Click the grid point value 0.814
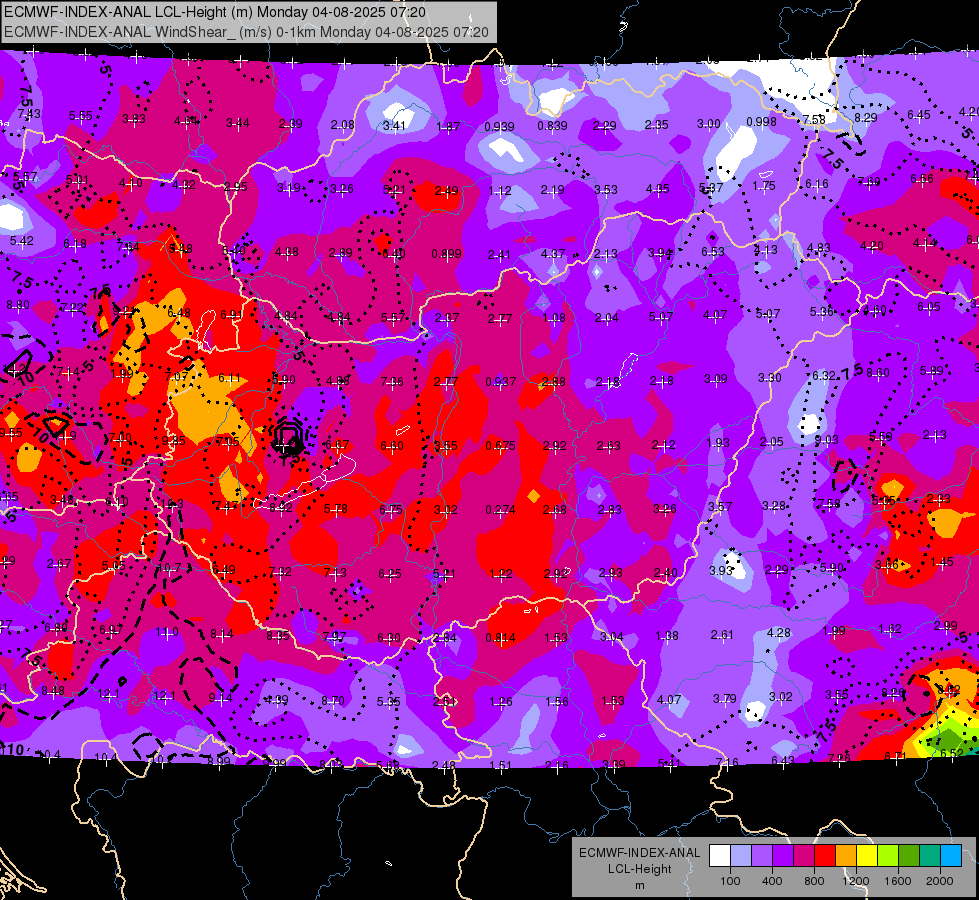The width and height of the screenshot is (979, 900). (x=501, y=638)
